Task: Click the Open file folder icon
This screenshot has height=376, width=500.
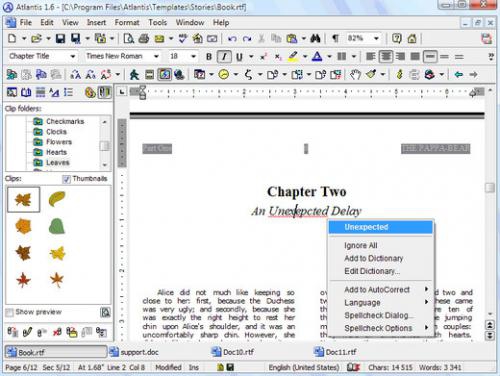Action: pos(36,39)
